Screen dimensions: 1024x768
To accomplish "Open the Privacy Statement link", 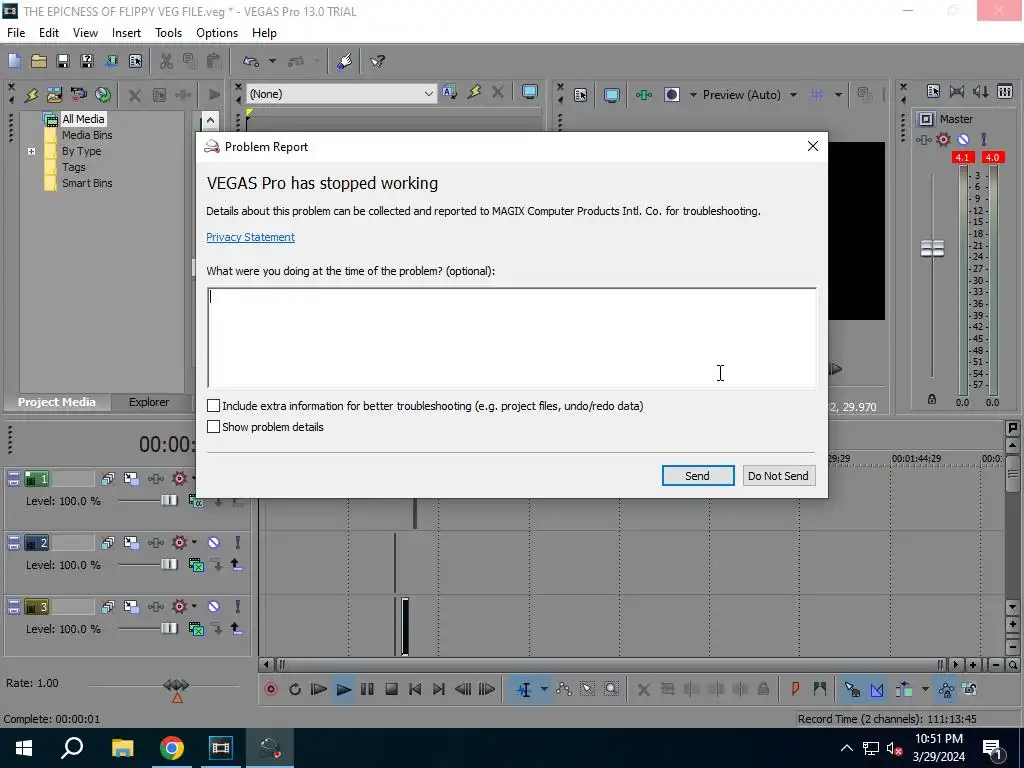I will click(x=250, y=237).
